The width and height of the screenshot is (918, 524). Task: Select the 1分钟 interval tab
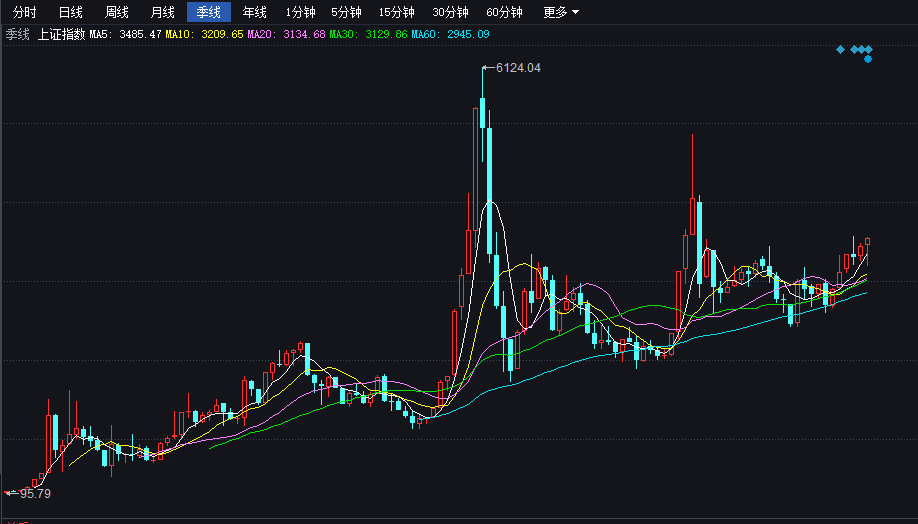click(300, 12)
